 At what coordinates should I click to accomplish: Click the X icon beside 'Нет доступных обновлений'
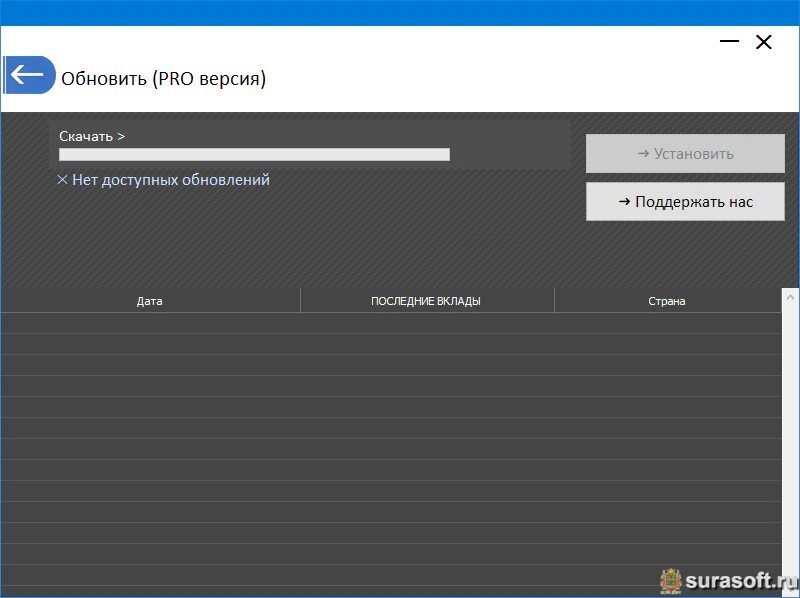(62, 181)
